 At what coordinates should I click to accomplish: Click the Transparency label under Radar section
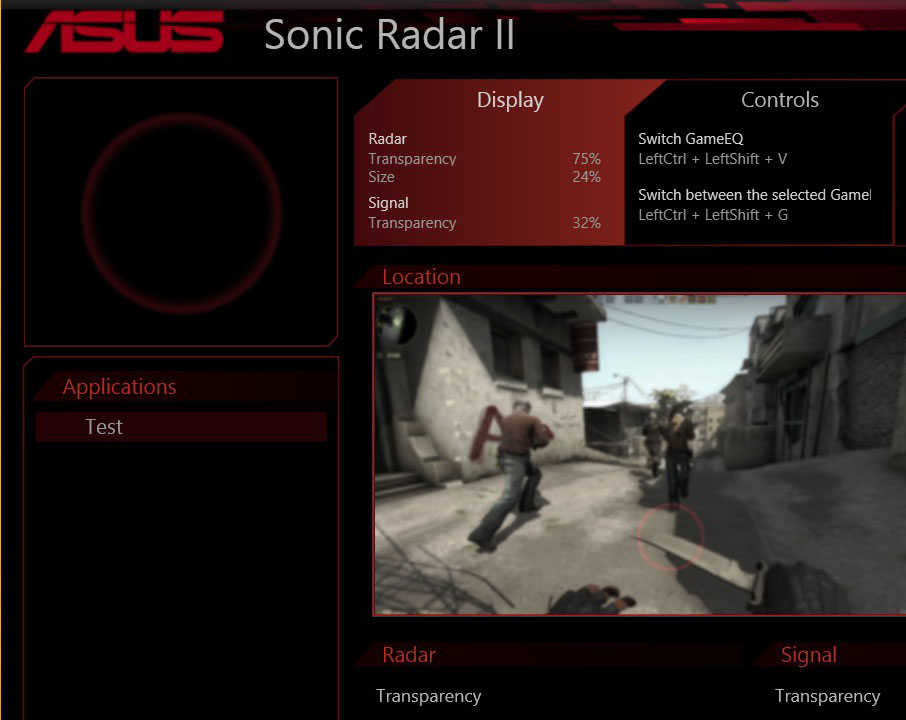428,696
